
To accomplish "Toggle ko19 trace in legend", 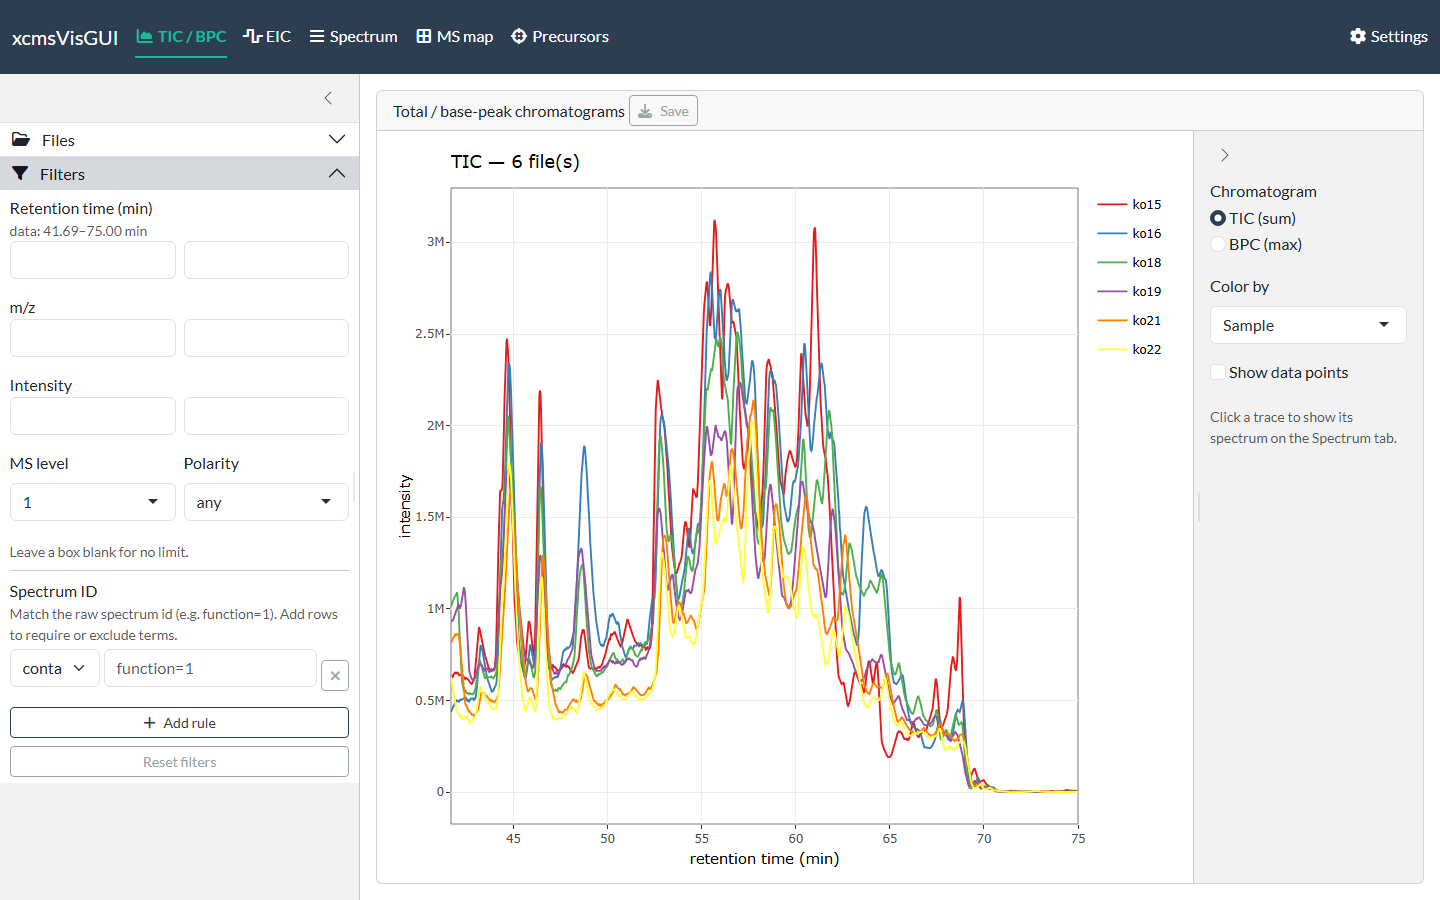I will [1130, 291].
